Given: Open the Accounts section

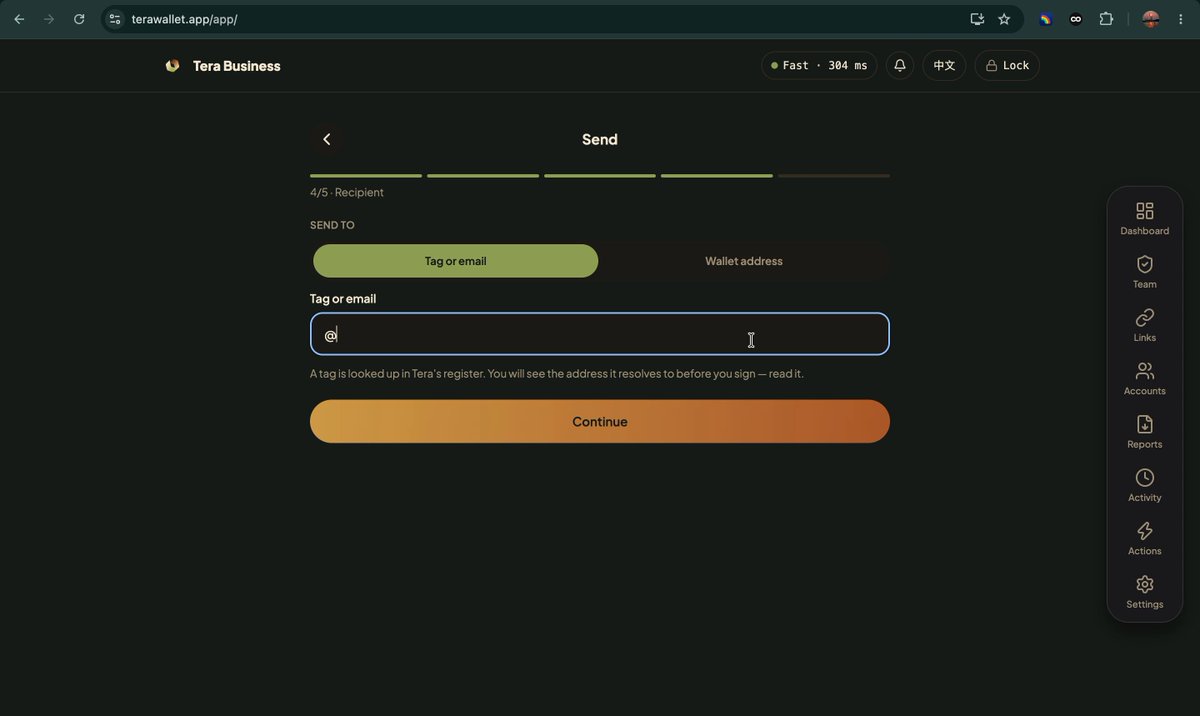Looking at the screenshot, I should tap(1144, 379).
